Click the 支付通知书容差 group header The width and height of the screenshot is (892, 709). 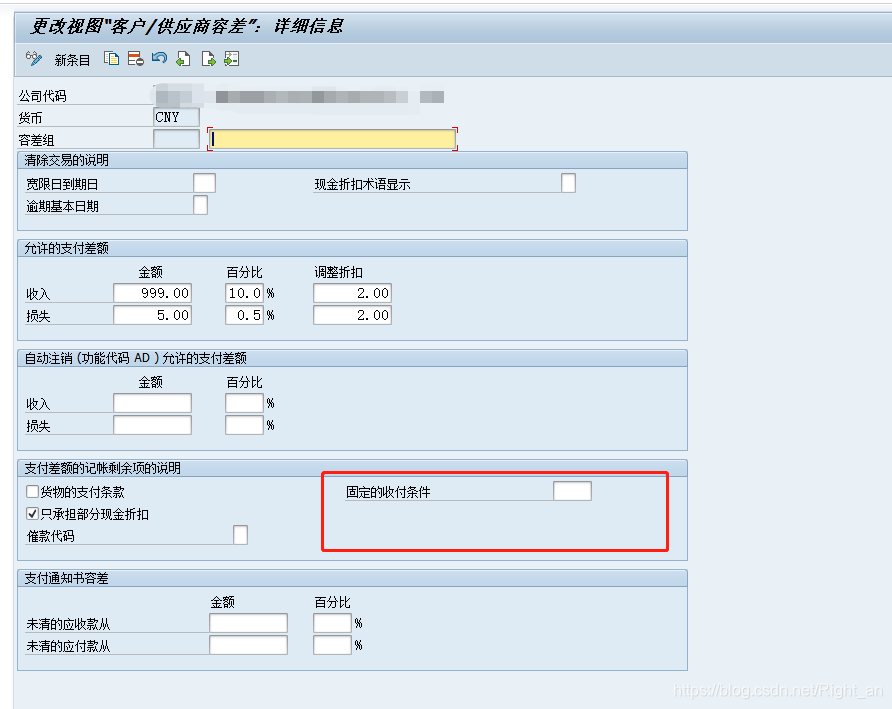(x=352, y=578)
